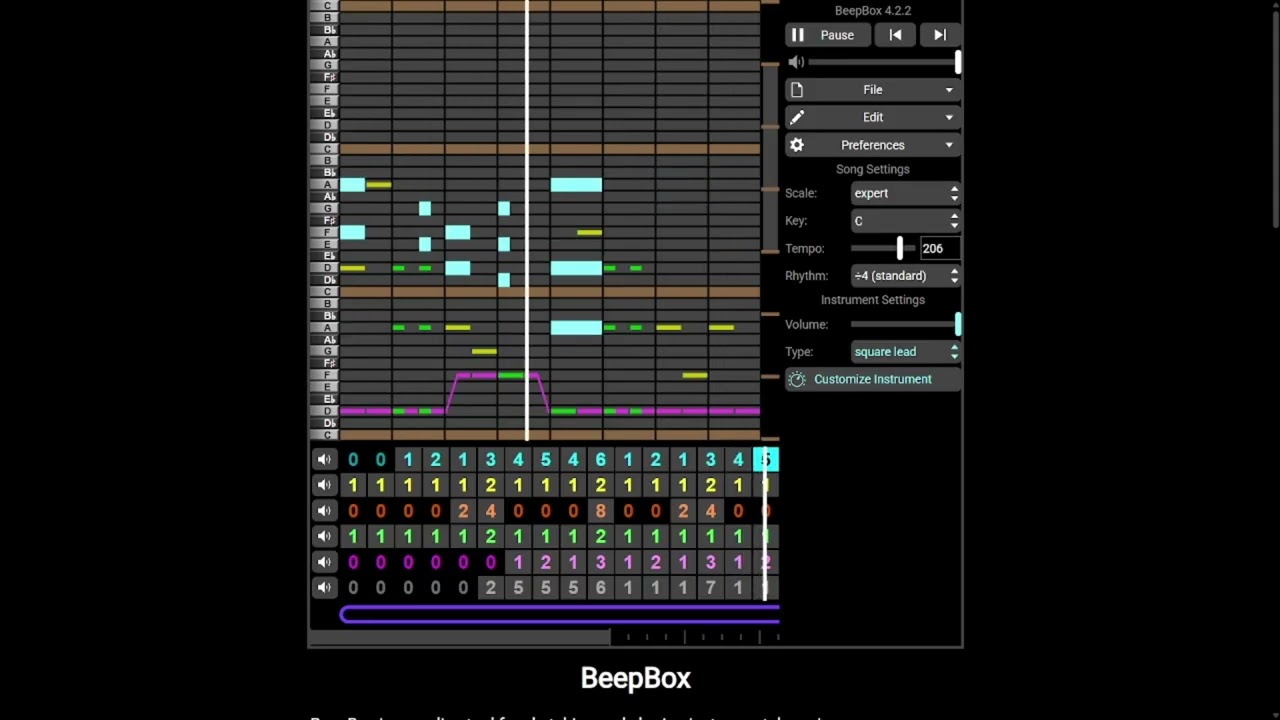The width and height of the screenshot is (1280, 720).
Task: Click the large BeepBox heading
Action: pyautogui.click(x=636, y=678)
